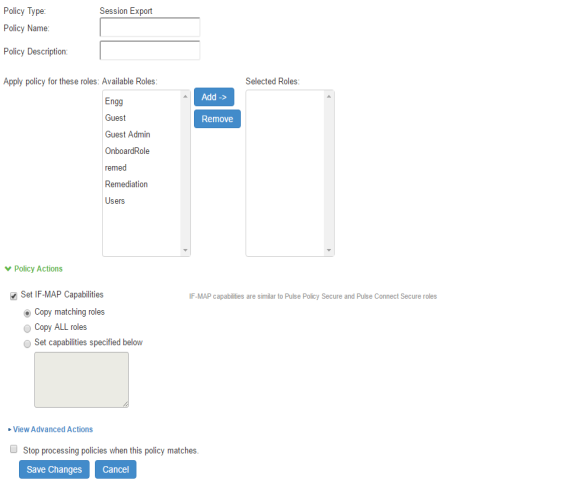Select Copy matching roles radio button
The width and height of the screenshot is (576, 480).
tap(27, 313)
